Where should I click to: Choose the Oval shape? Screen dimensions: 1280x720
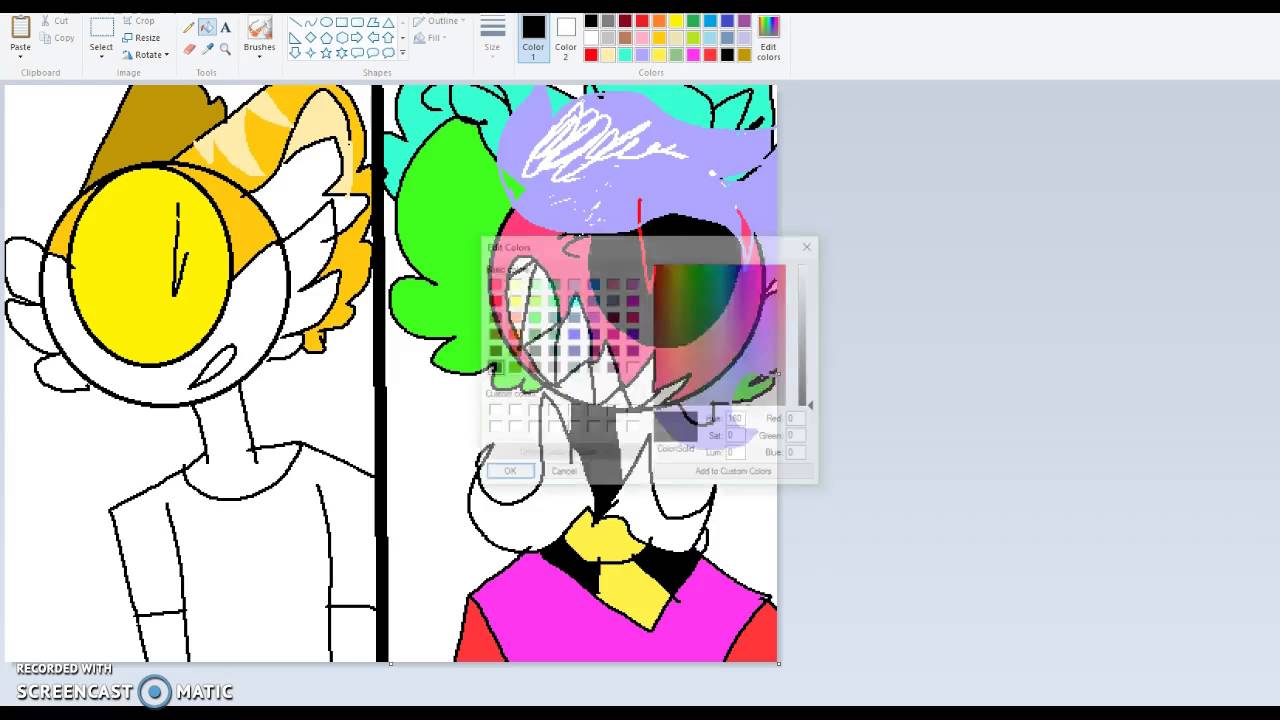pyautogui.click(x=326, y=22)
